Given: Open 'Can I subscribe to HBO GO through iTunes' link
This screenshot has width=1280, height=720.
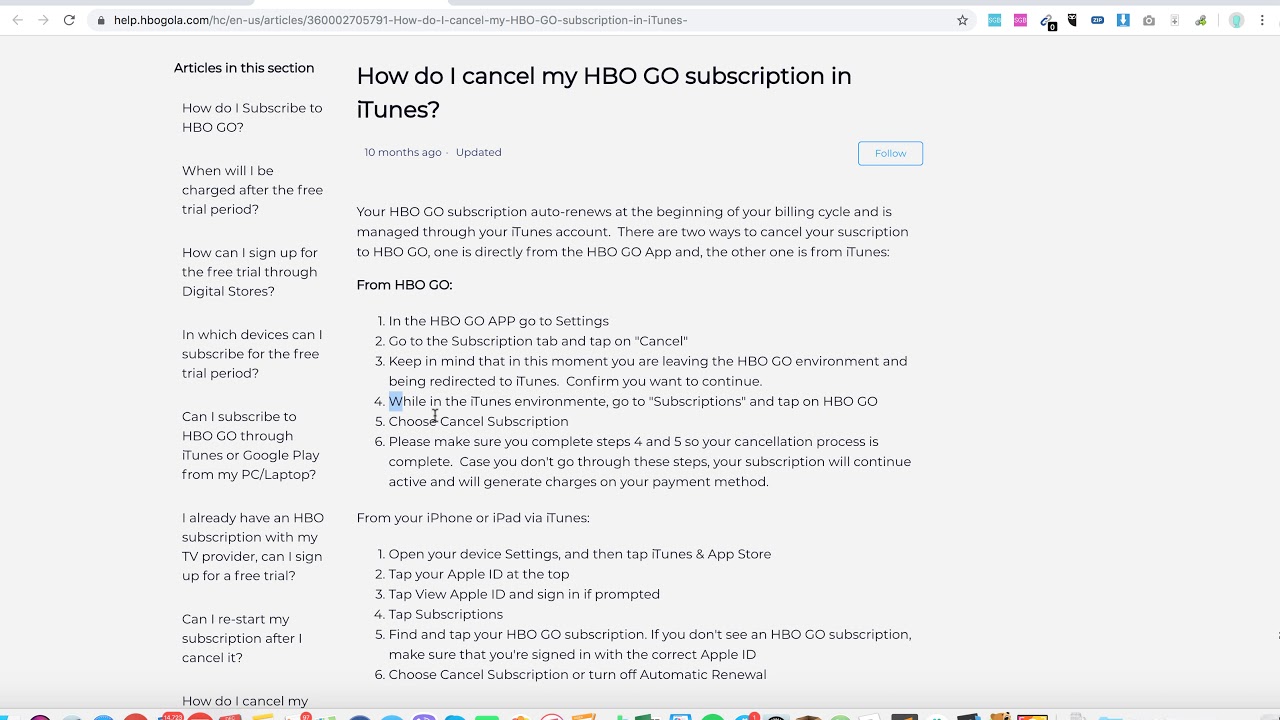Looking at the screenshot, I should (251, 445).
